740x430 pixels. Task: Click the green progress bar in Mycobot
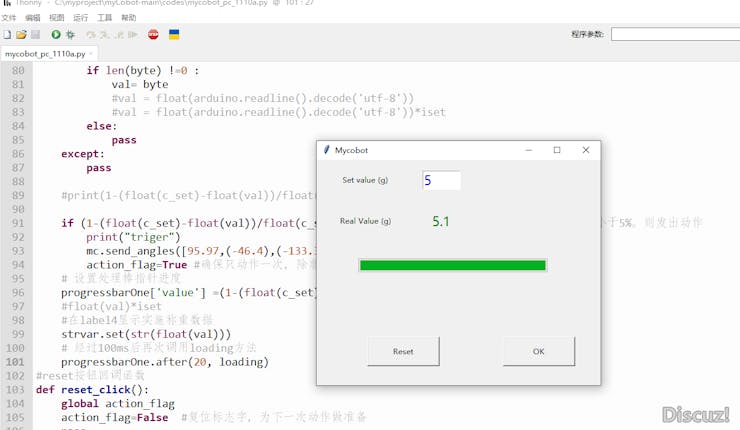(453, 265)
